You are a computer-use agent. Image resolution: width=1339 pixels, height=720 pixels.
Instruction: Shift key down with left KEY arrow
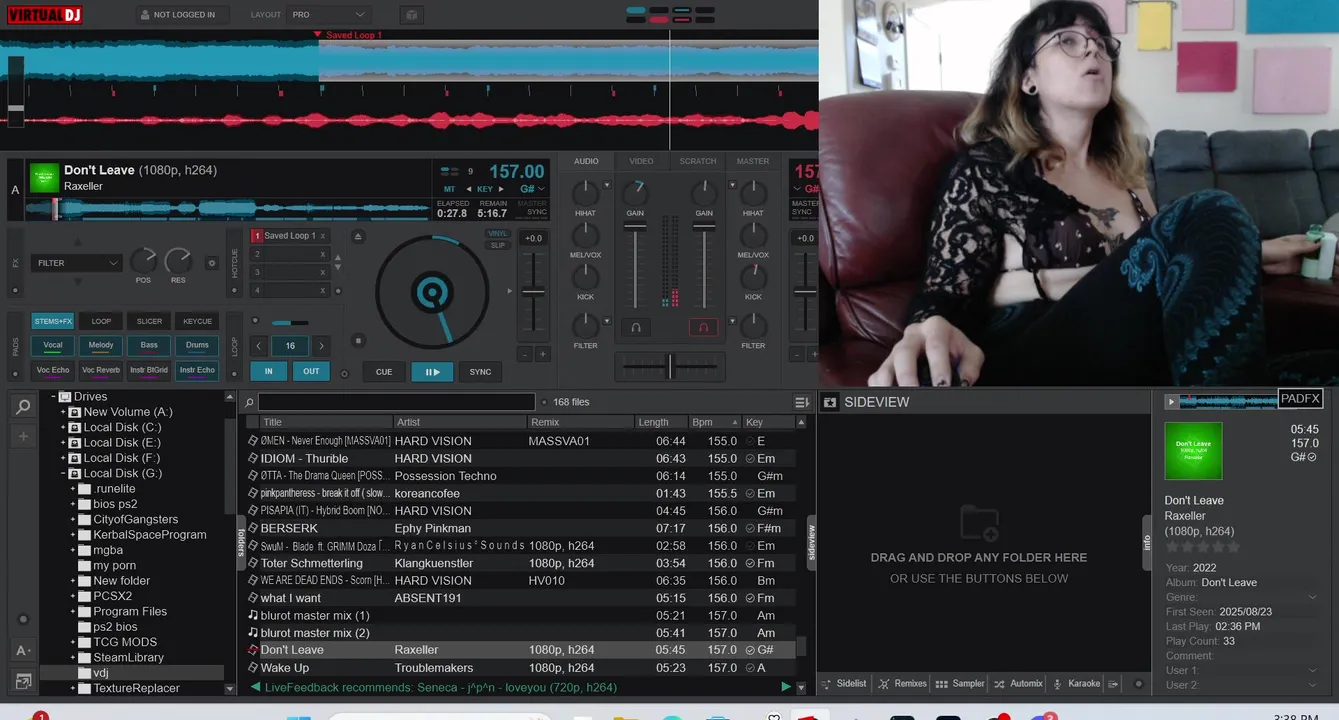tap(470, 189)
